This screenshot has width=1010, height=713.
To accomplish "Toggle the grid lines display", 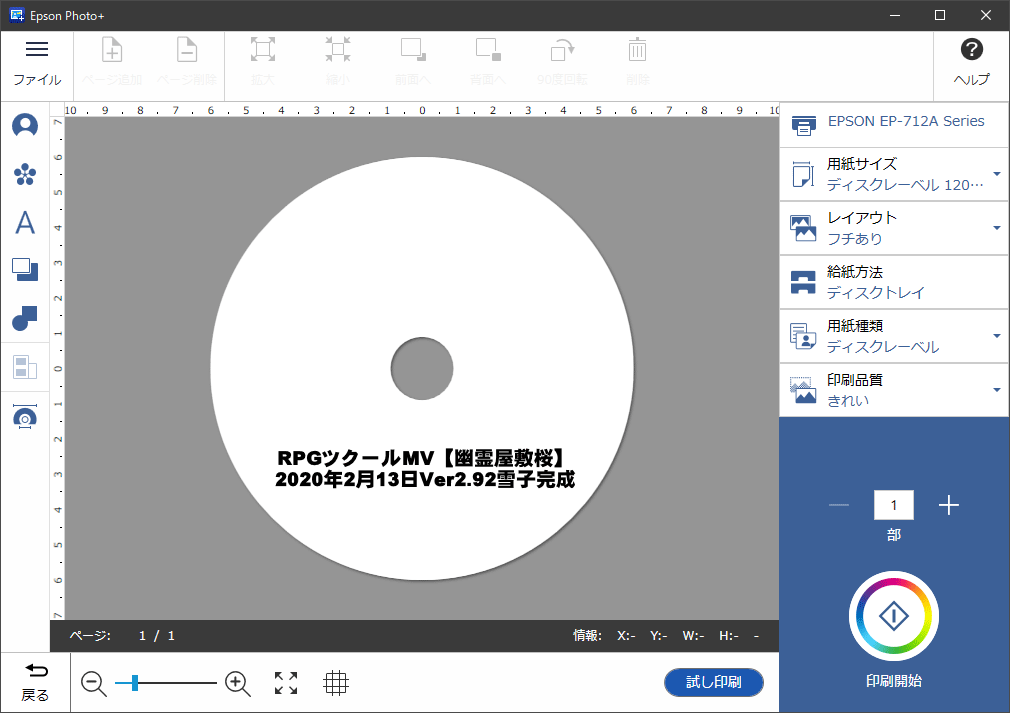I will 336,683.
